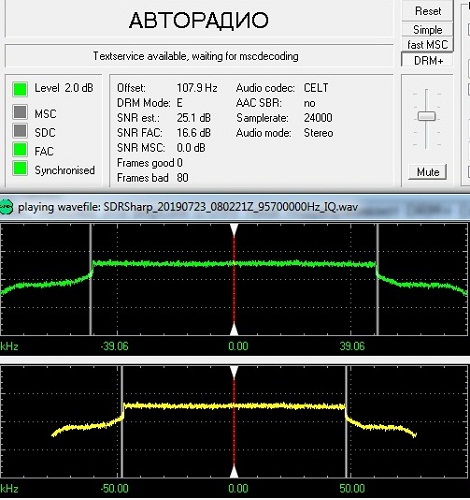Click the bottom center marker triangle in yellow spectrum
This screenshot has width=470, height=500.
[x=234, y=472]
